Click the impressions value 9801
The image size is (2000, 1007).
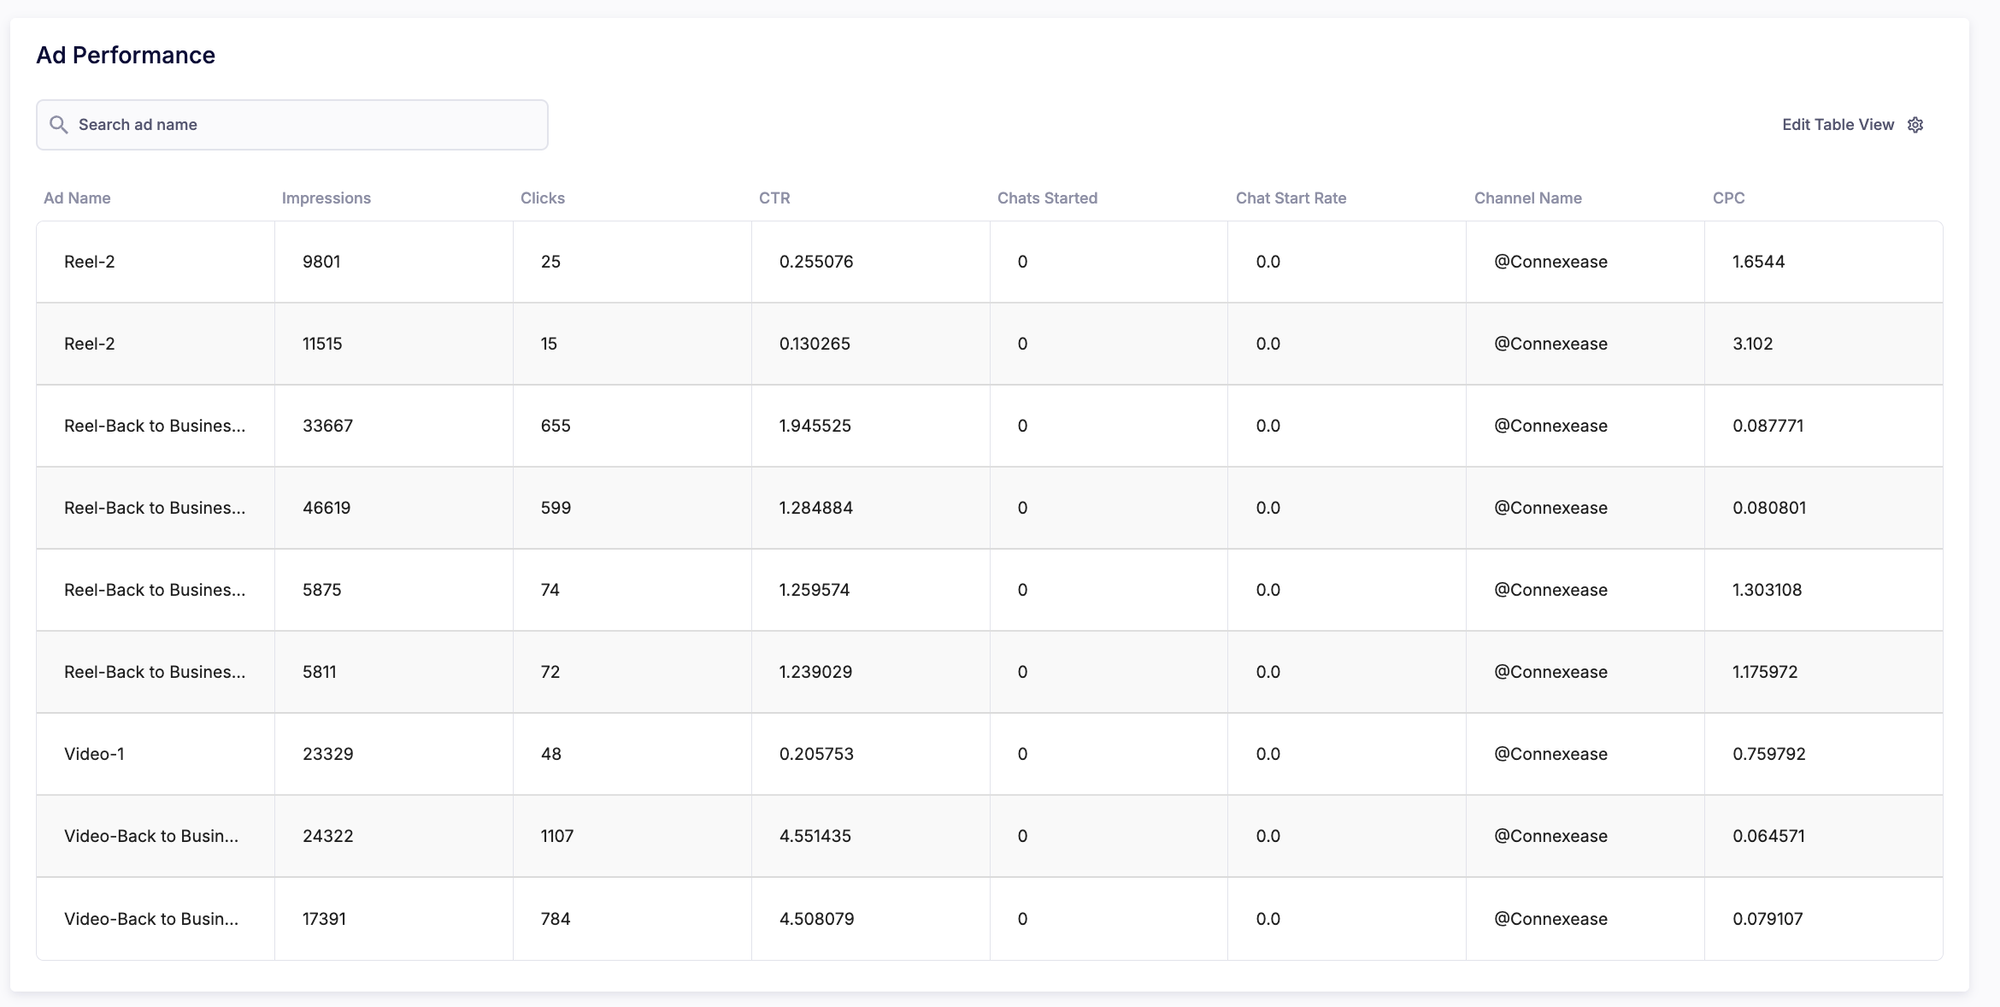click(321, 262)
